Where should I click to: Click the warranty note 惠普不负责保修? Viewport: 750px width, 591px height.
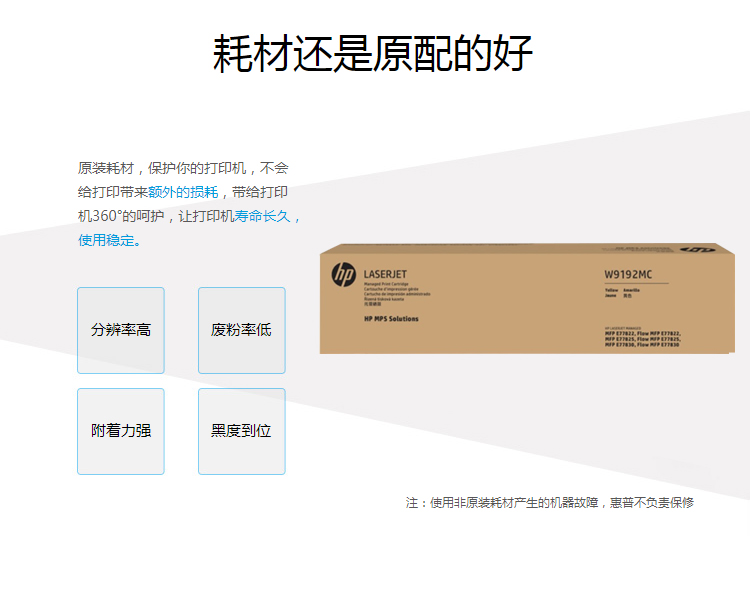pyautogui.click(x=652, y=503)
